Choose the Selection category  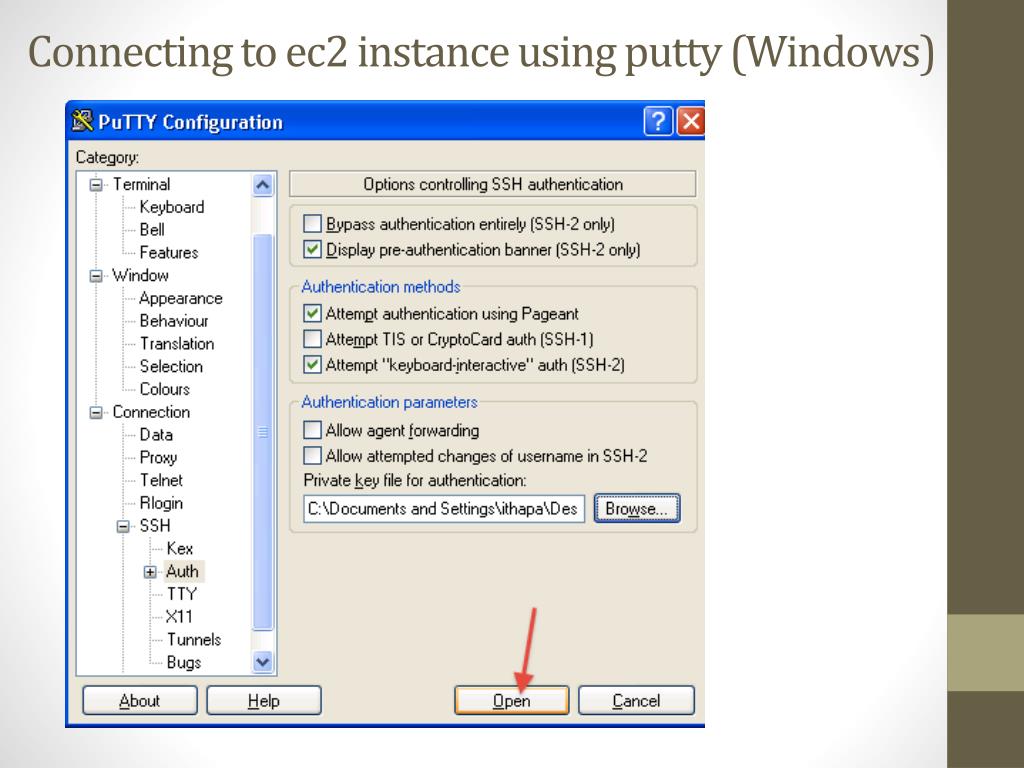(171, 366)
